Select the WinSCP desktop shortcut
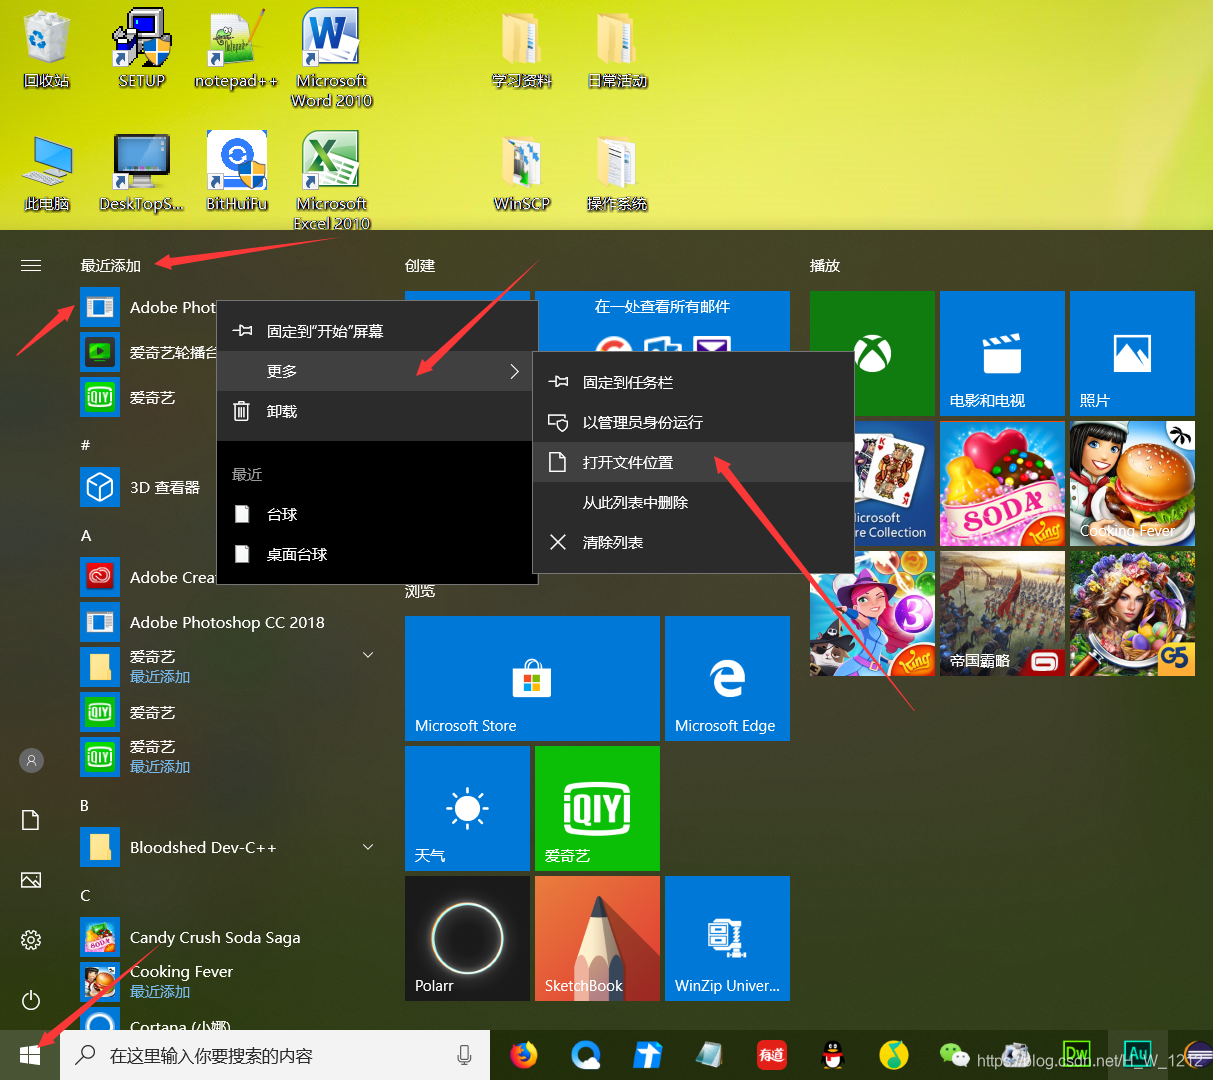The height and width of the screenshot is (1080, 1213). (x=521, y=172)
